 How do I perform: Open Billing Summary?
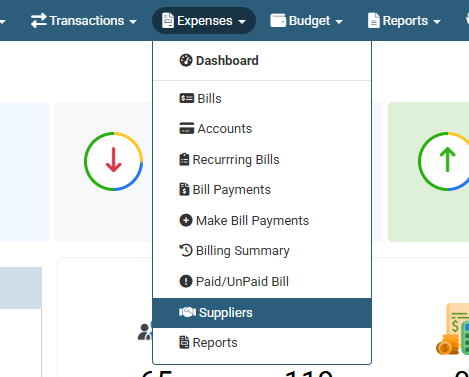click(x=262, y=251)
